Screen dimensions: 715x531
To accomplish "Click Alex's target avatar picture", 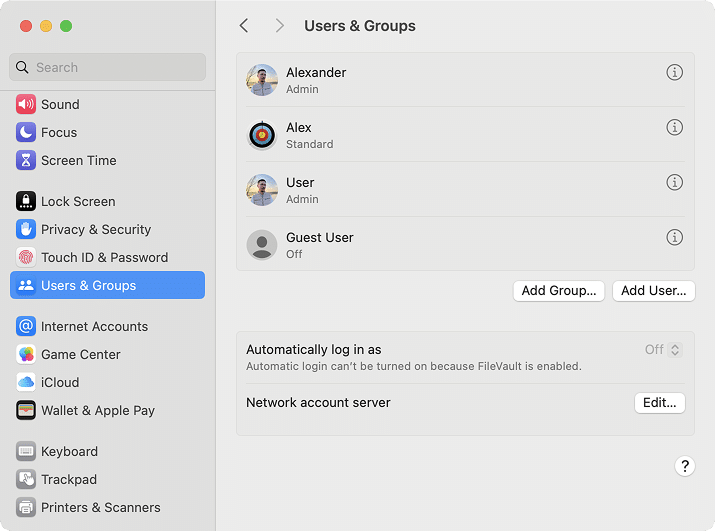I will coord(262,135).
